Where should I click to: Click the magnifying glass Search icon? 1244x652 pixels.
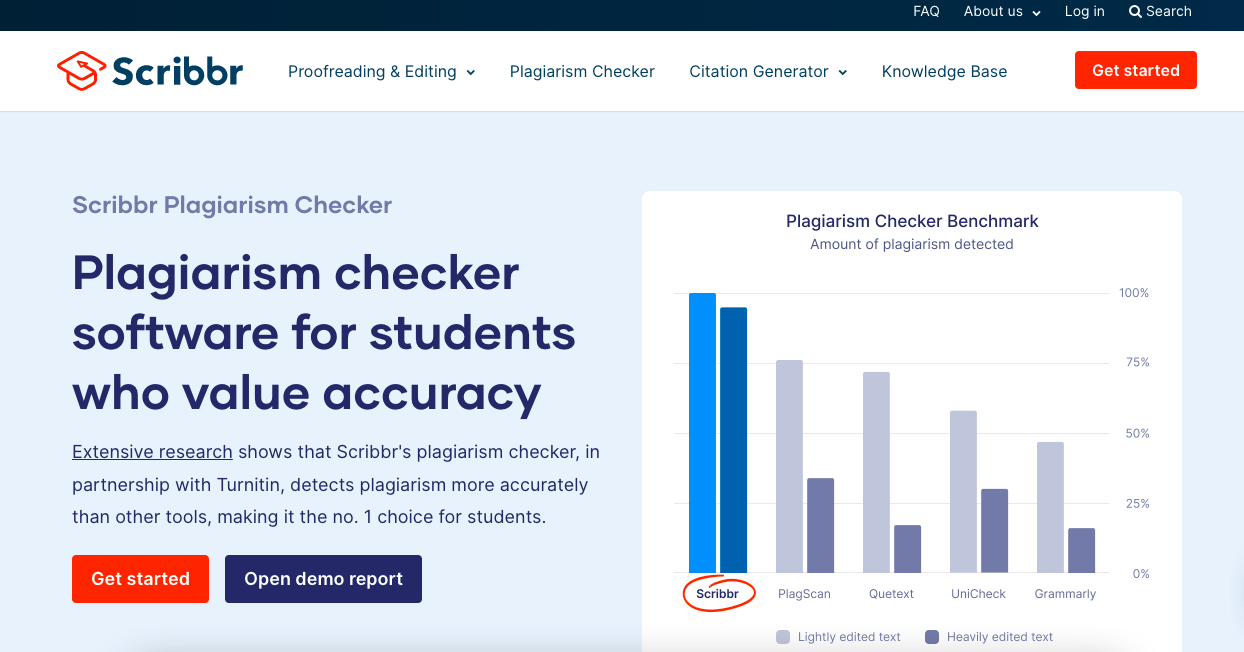coord(1135,12)
